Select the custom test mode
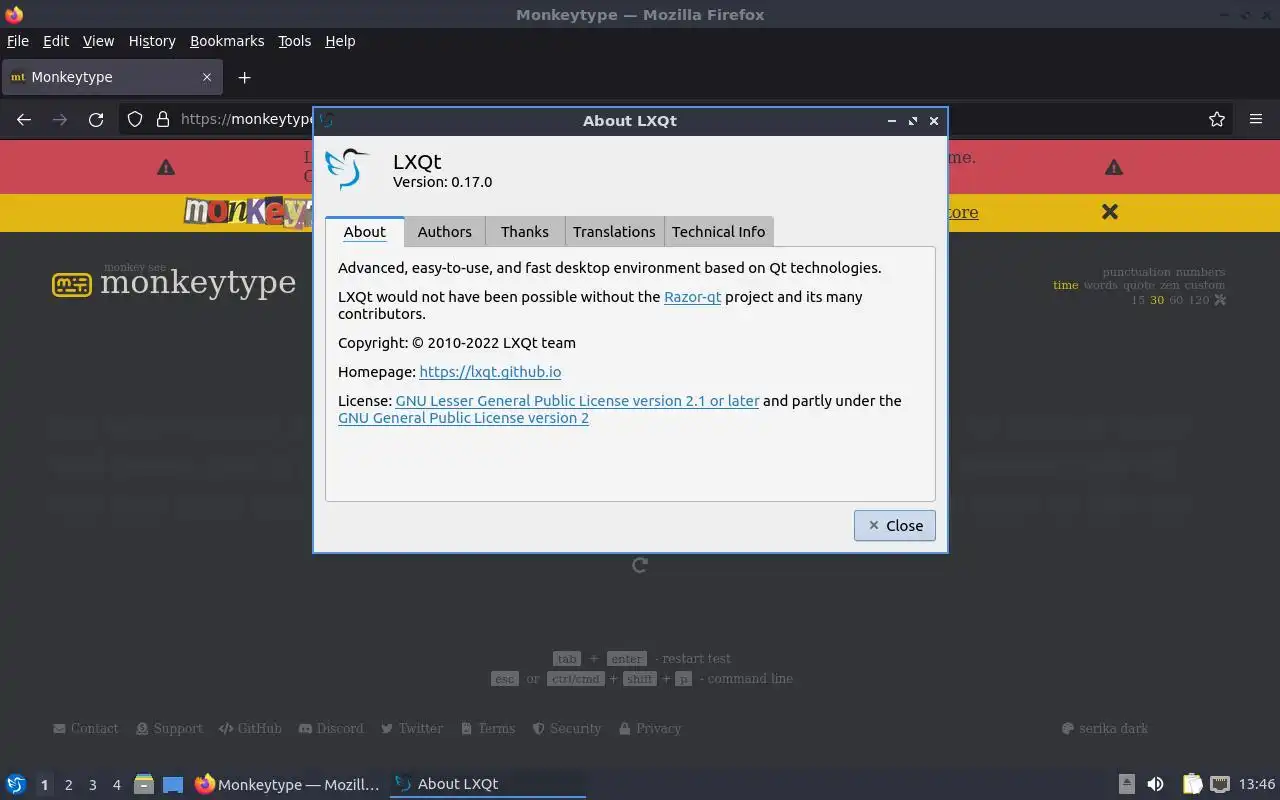Viewport: 1280px width, 800px height. click(x=1205, y=286)
